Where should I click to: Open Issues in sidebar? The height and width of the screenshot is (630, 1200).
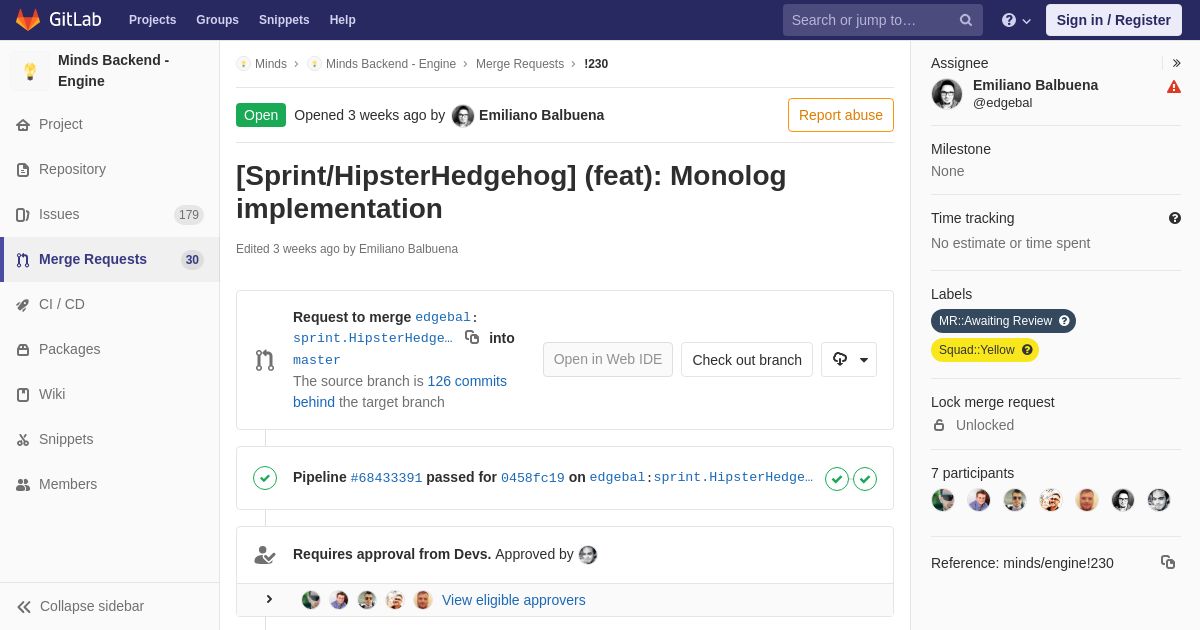coord(110,214)
